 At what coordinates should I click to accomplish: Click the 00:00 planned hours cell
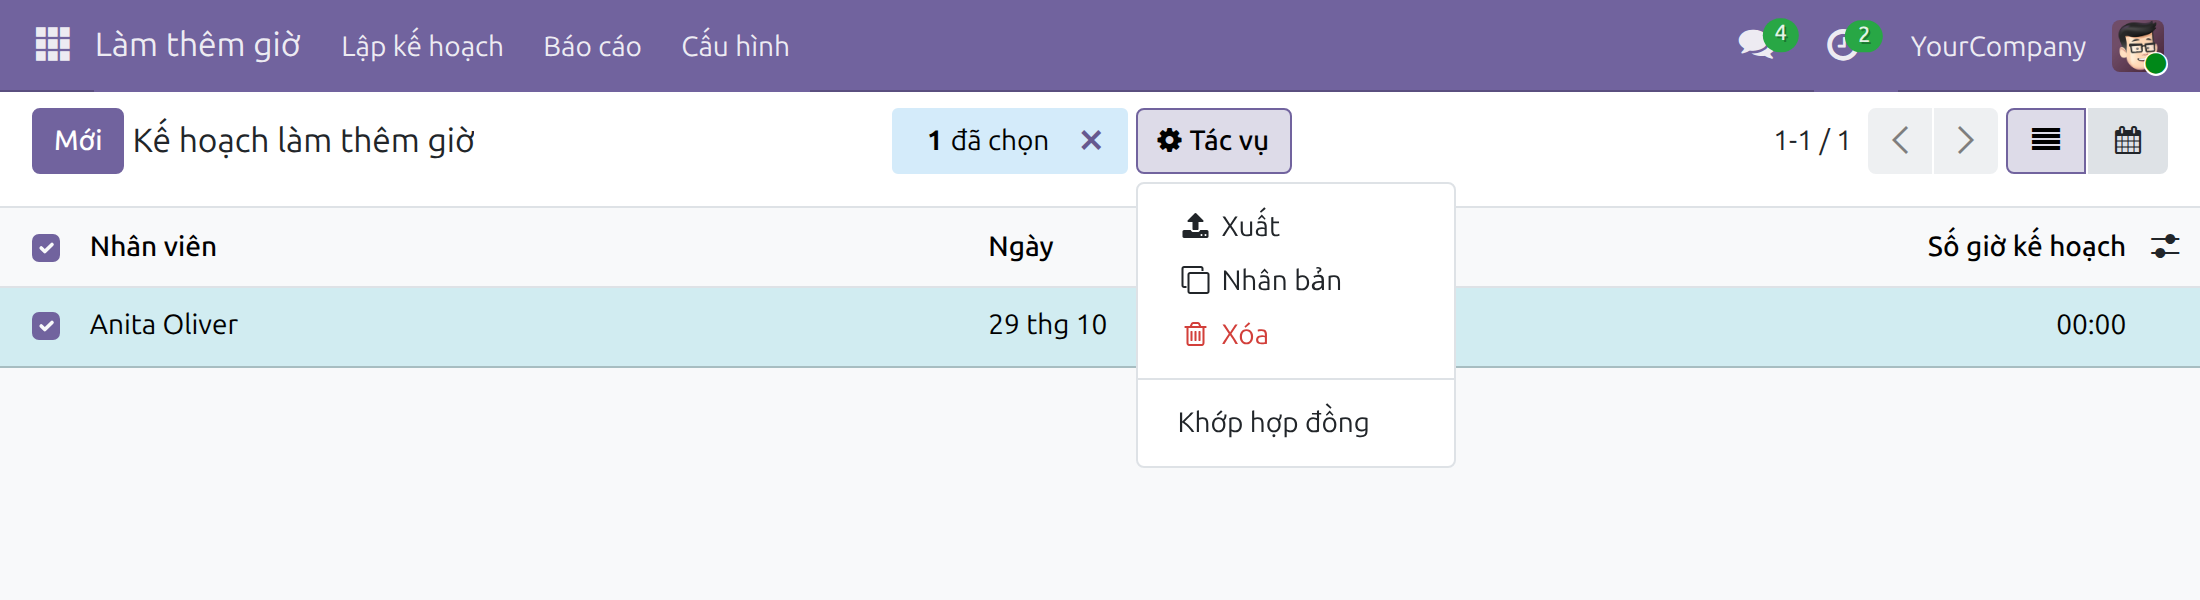(x=2090, y=325)
